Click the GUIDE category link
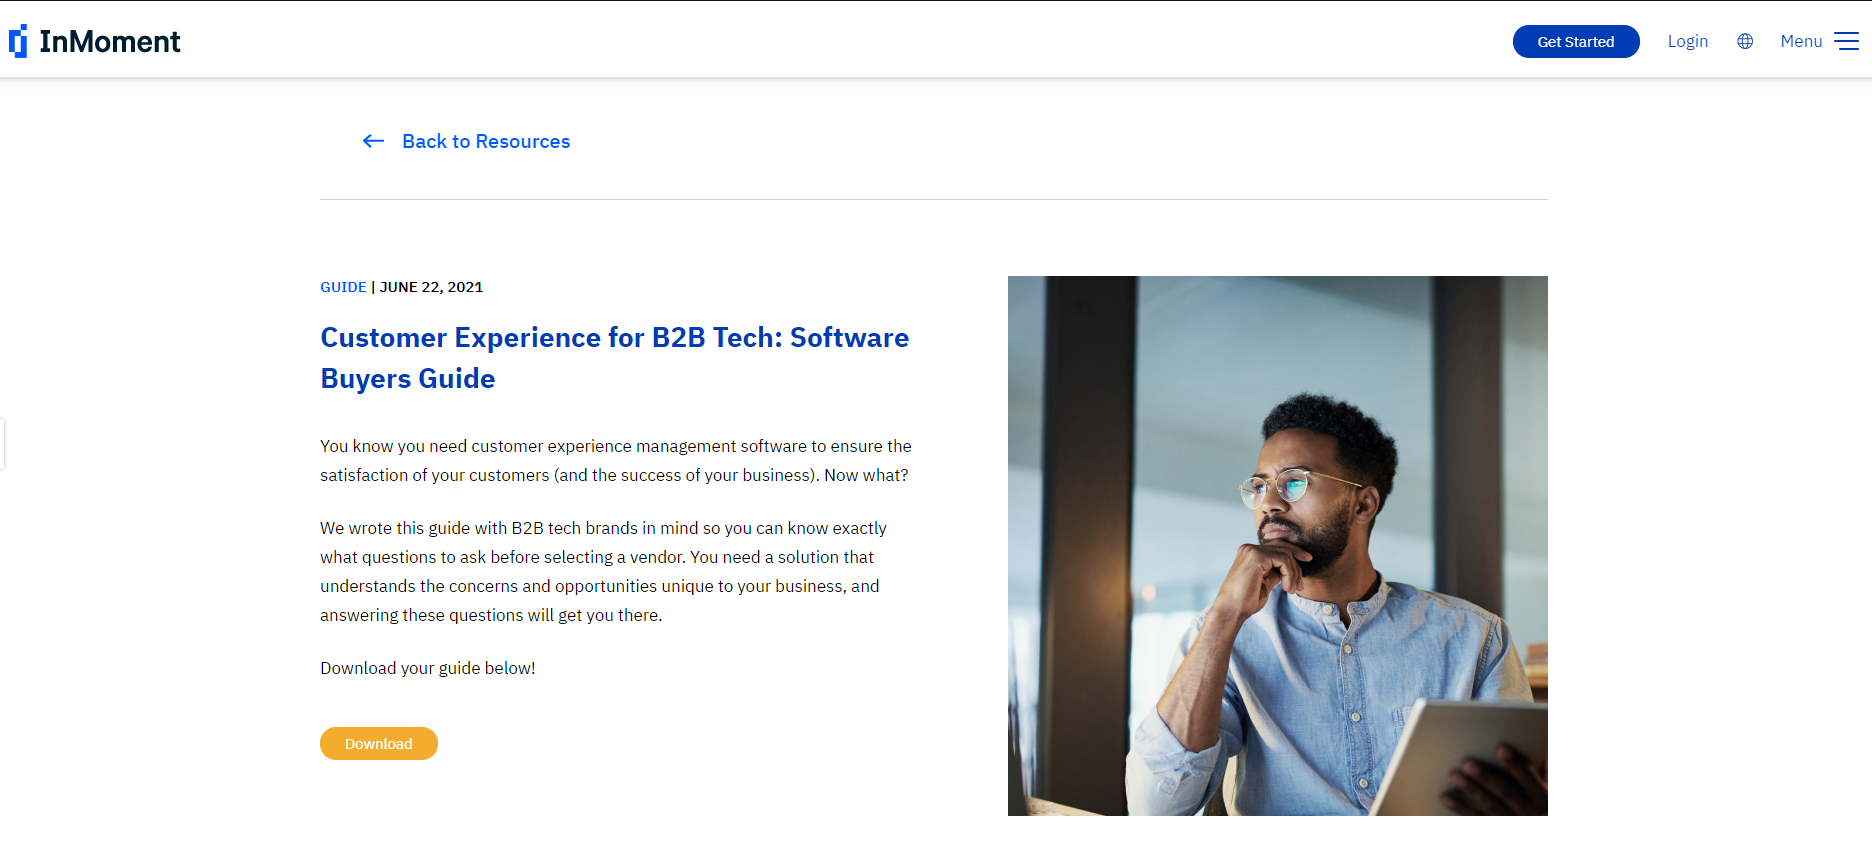The image size is (1872, 852). click(x=343, y=287)
